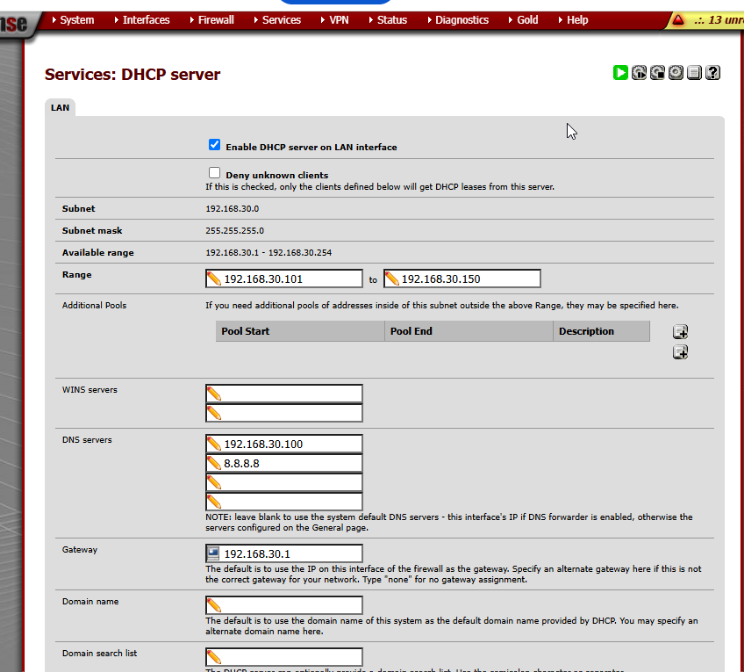Viewport: 744px width, 672px height.
Task: Open related settings via the gear icon
Action: [x=676, y=73]
